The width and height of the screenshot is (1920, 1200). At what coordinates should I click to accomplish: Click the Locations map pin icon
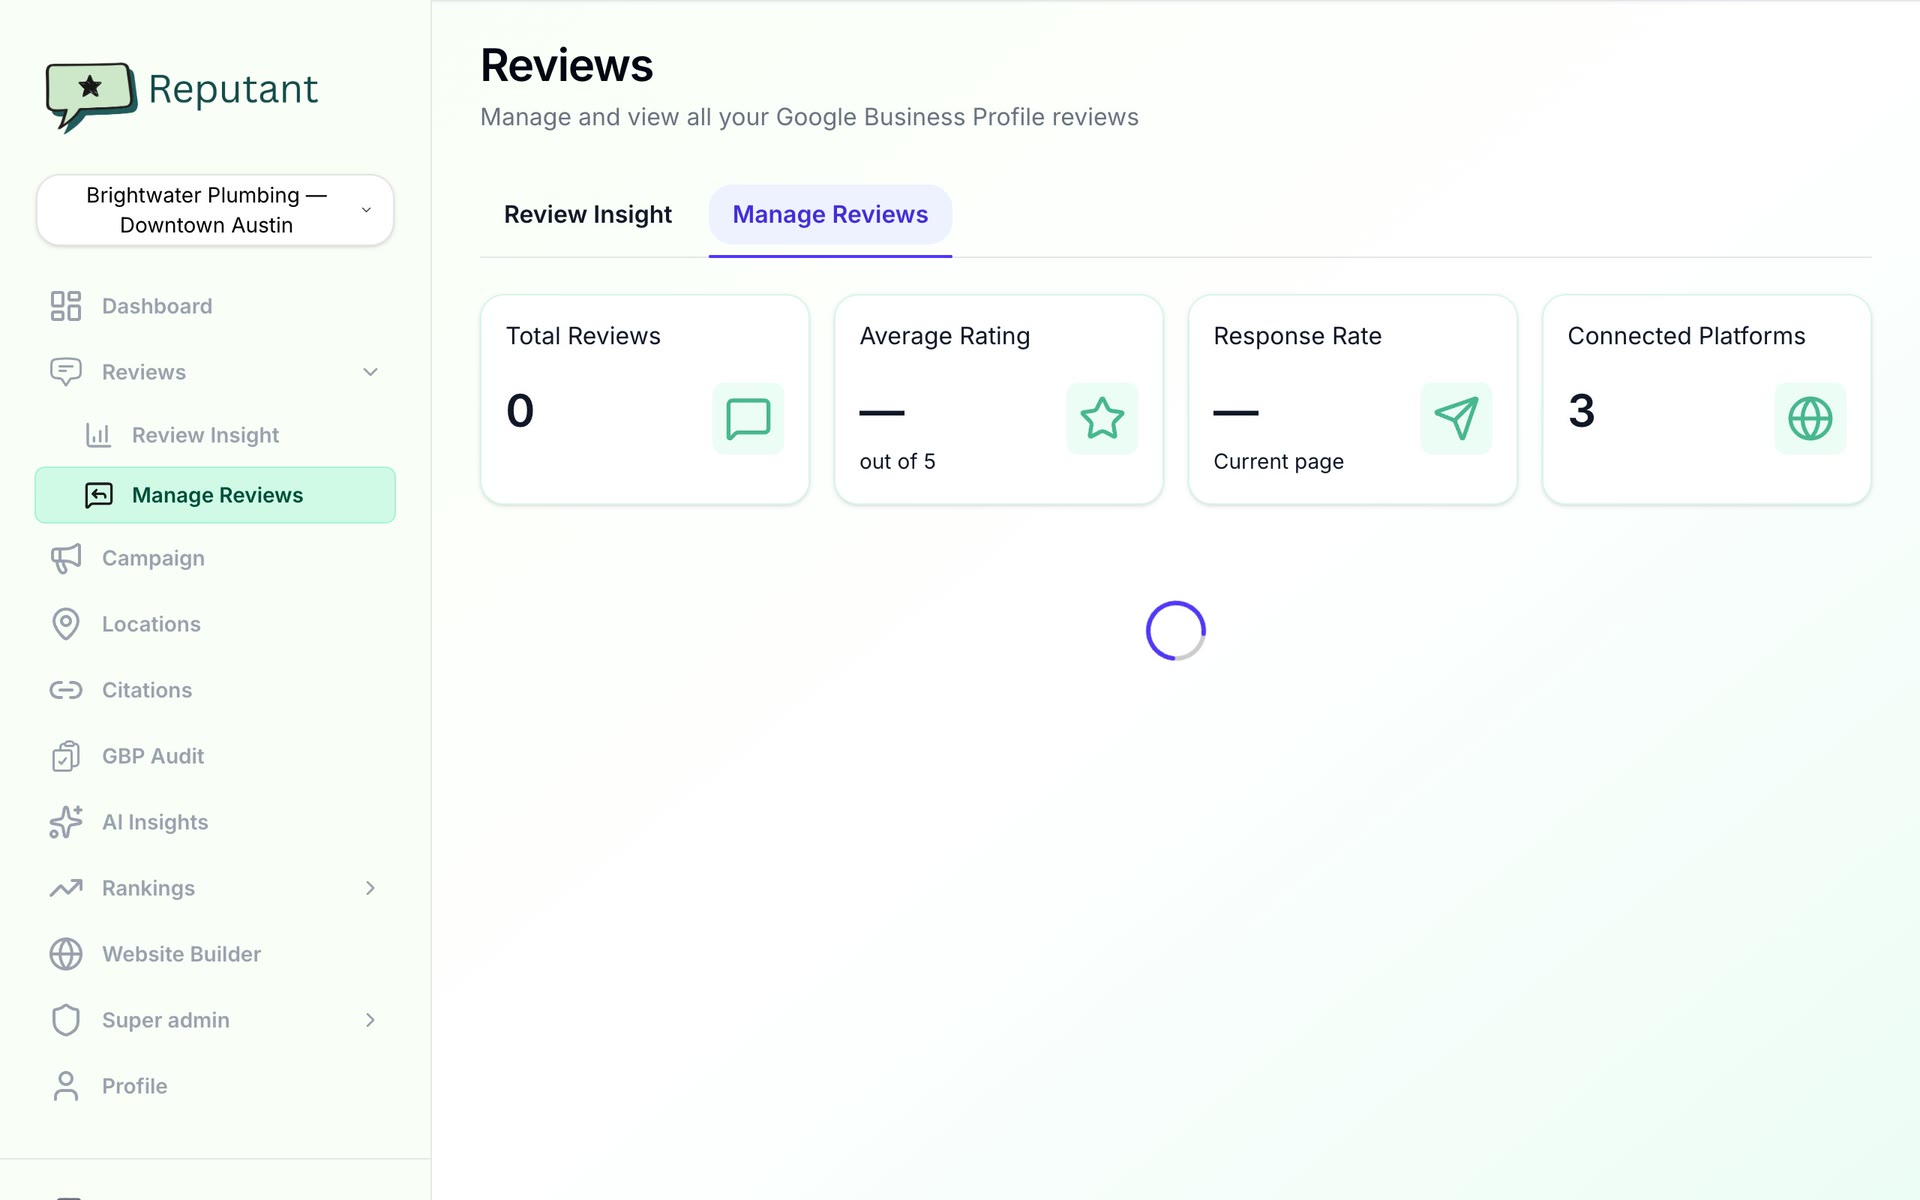(x=66, y=624)
